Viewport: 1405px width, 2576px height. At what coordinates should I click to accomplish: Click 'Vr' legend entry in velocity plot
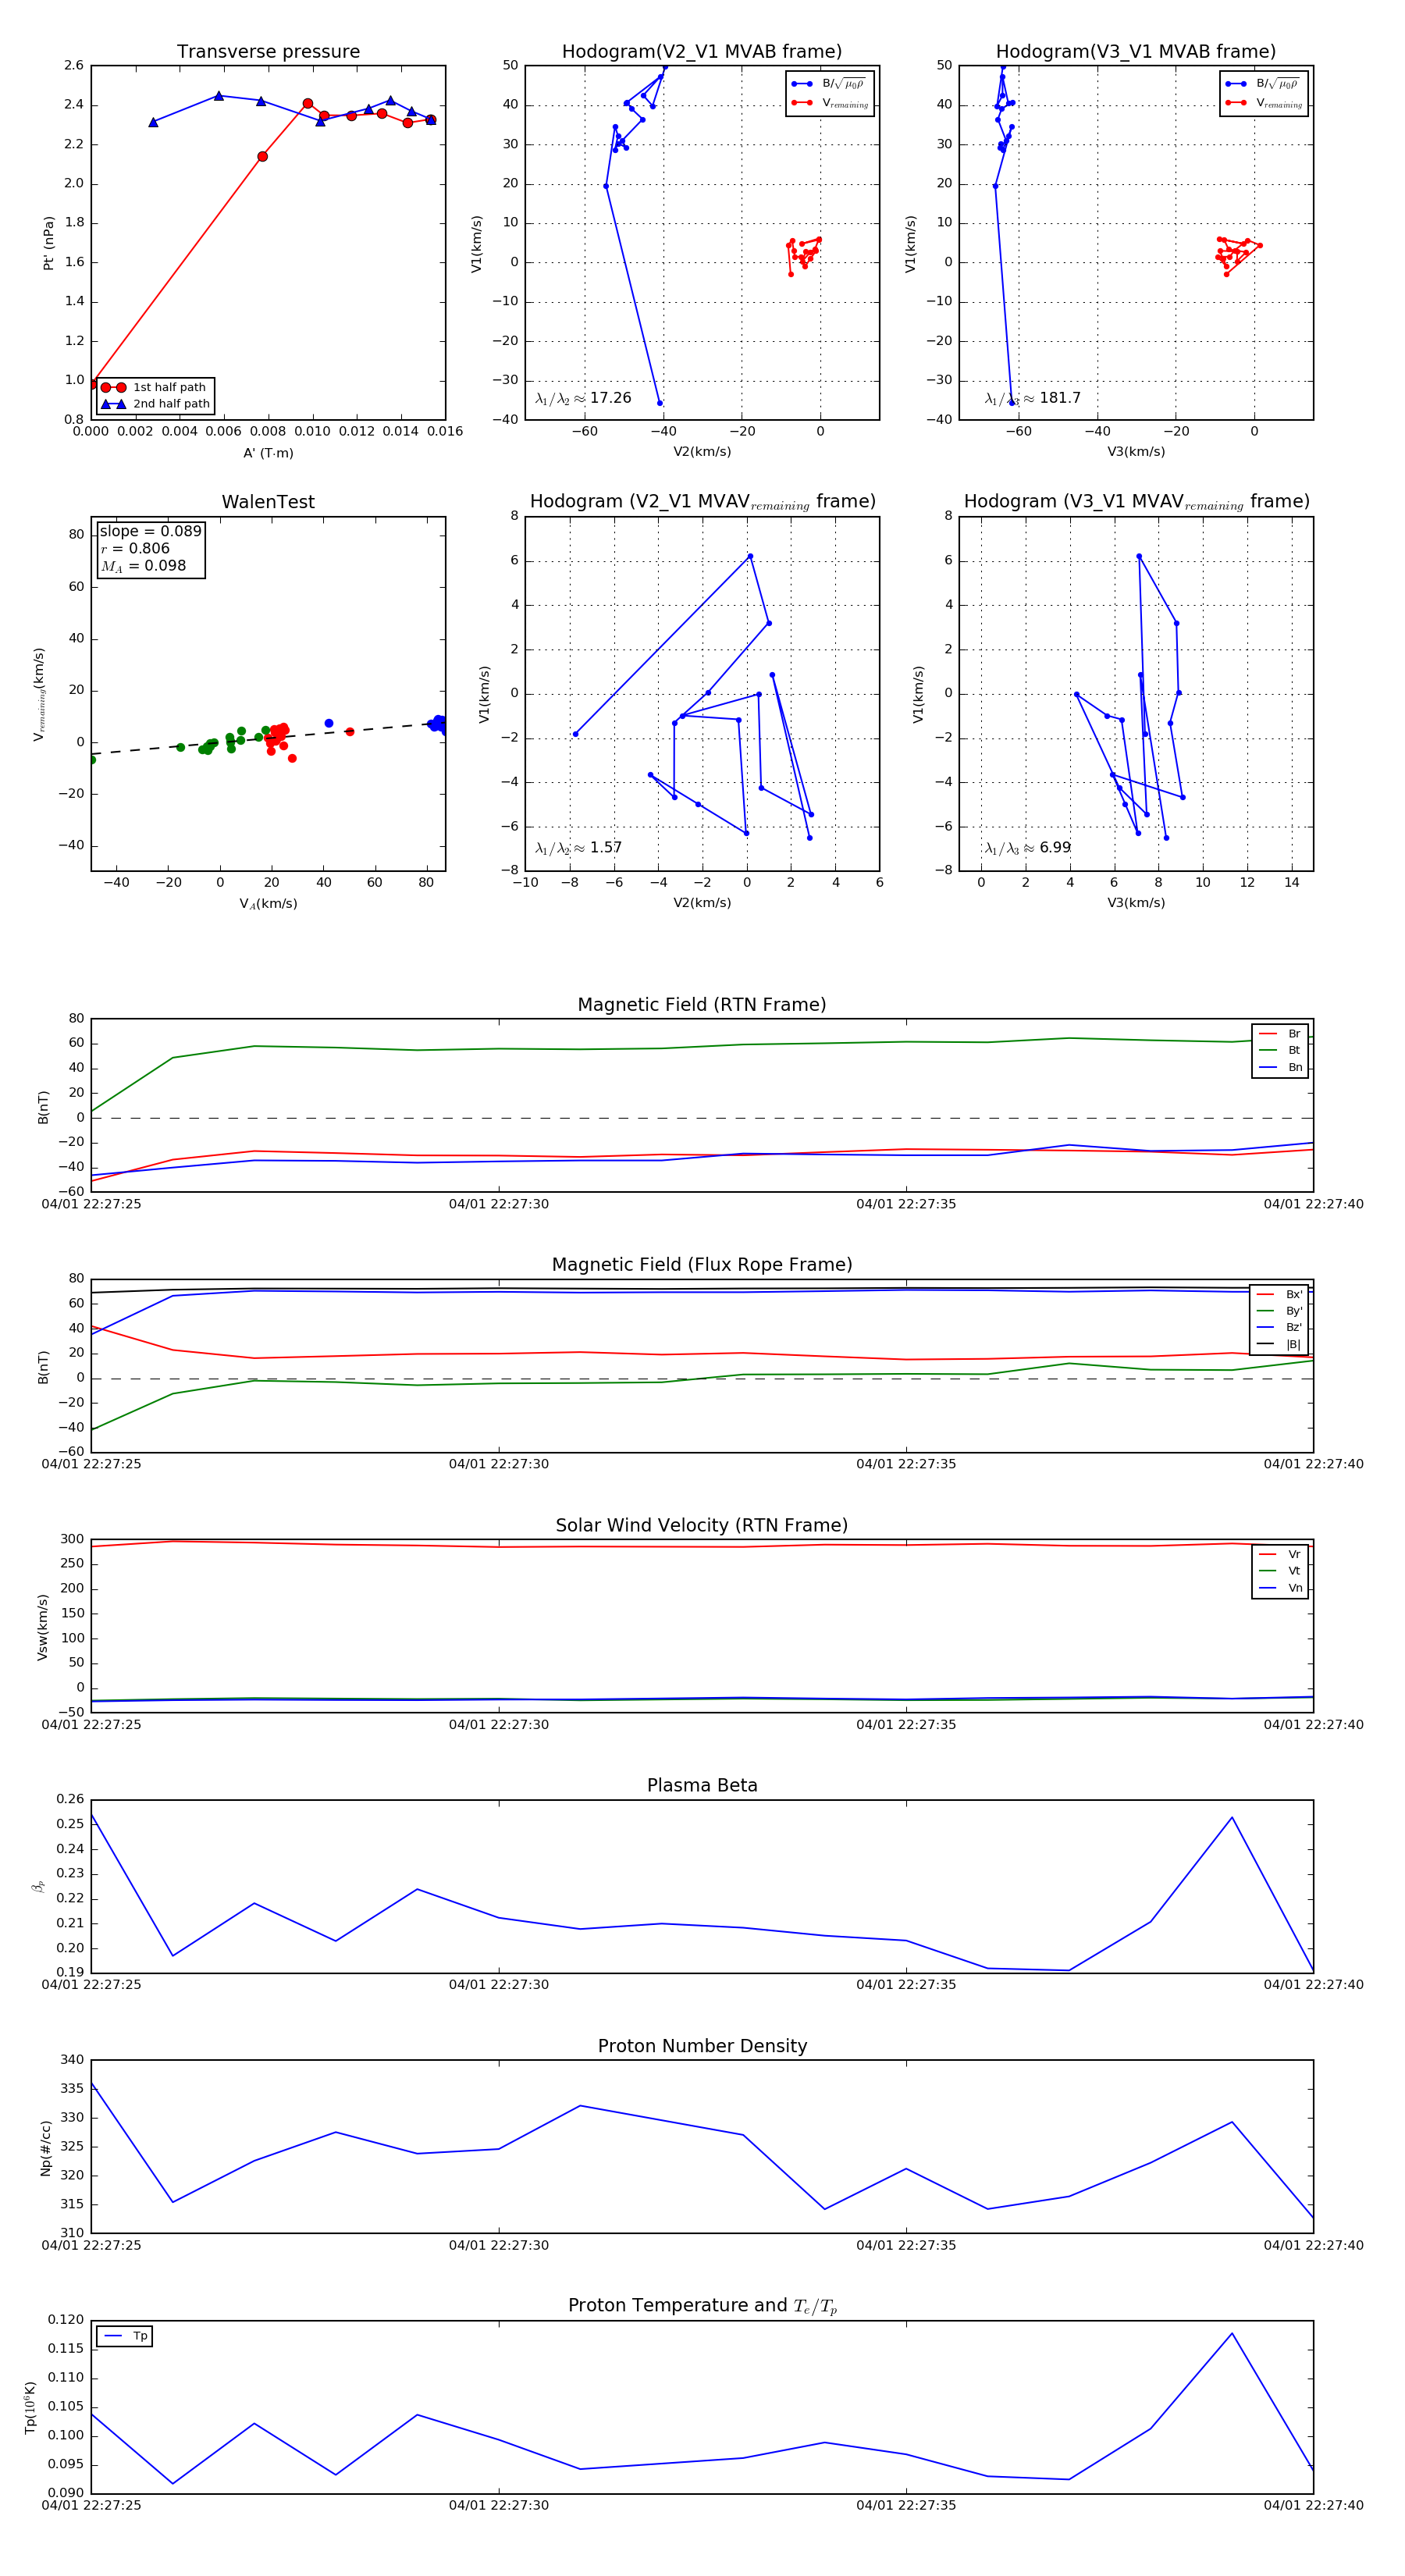tap(1280, 1554)
